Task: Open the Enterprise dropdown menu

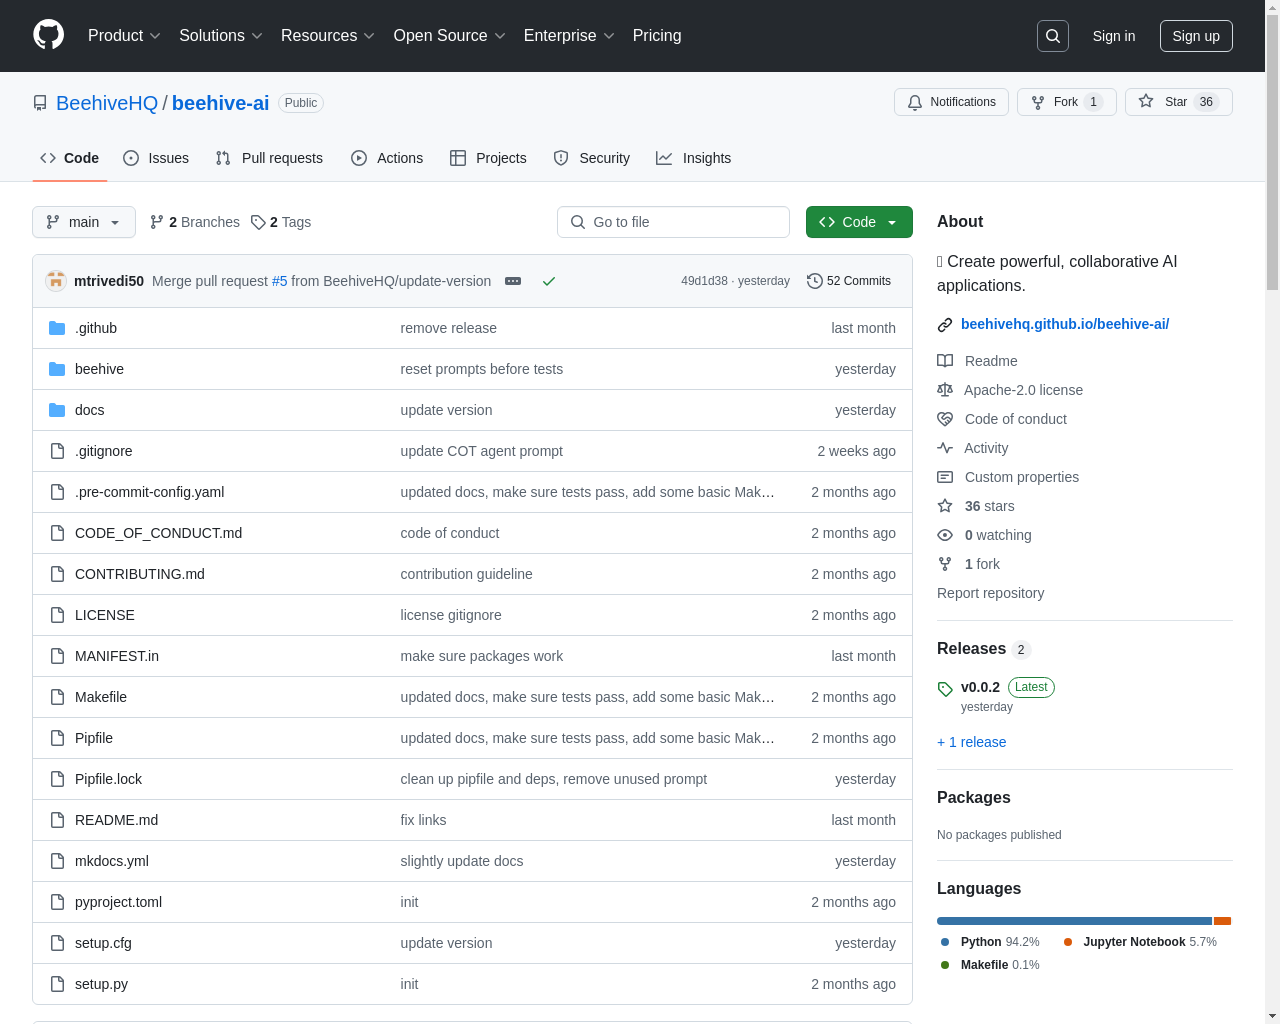Action: coord(569,36)
